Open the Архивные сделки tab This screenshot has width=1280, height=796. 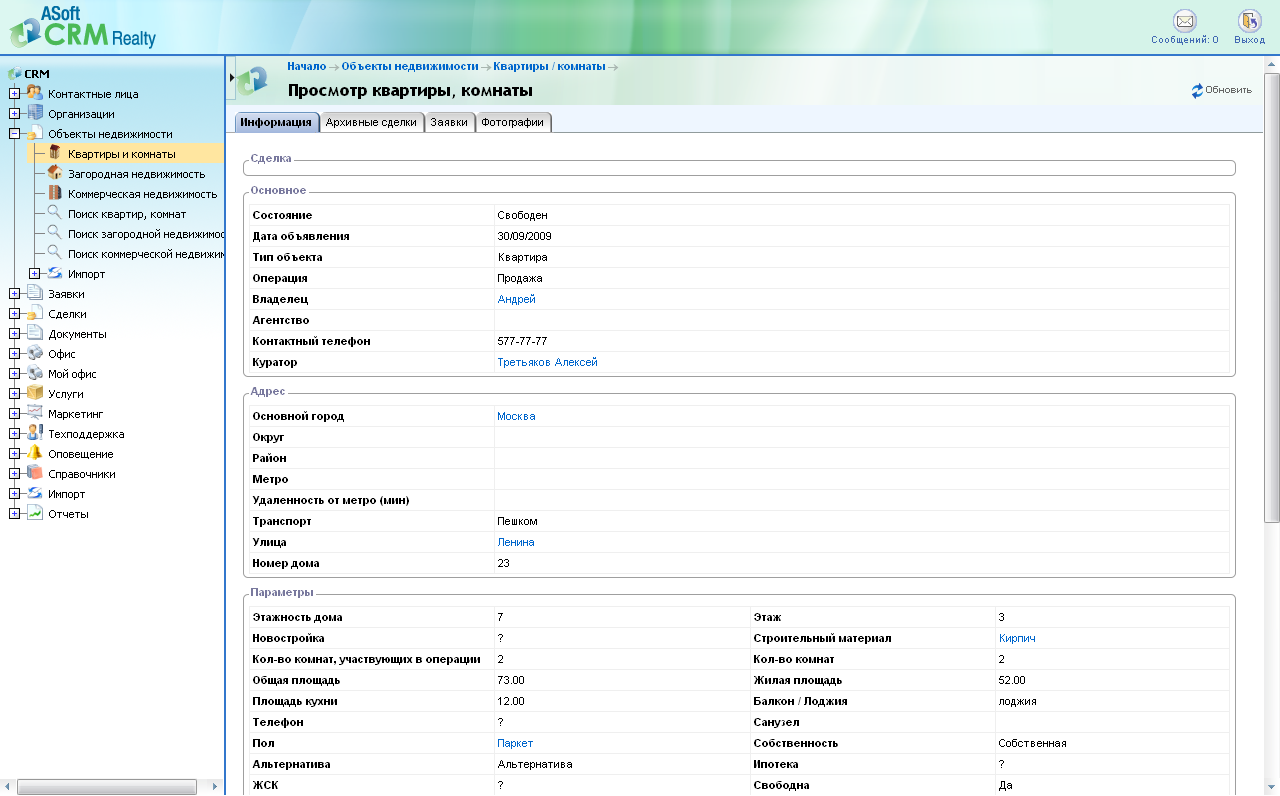pyautogui.click(x=371, y=122)
